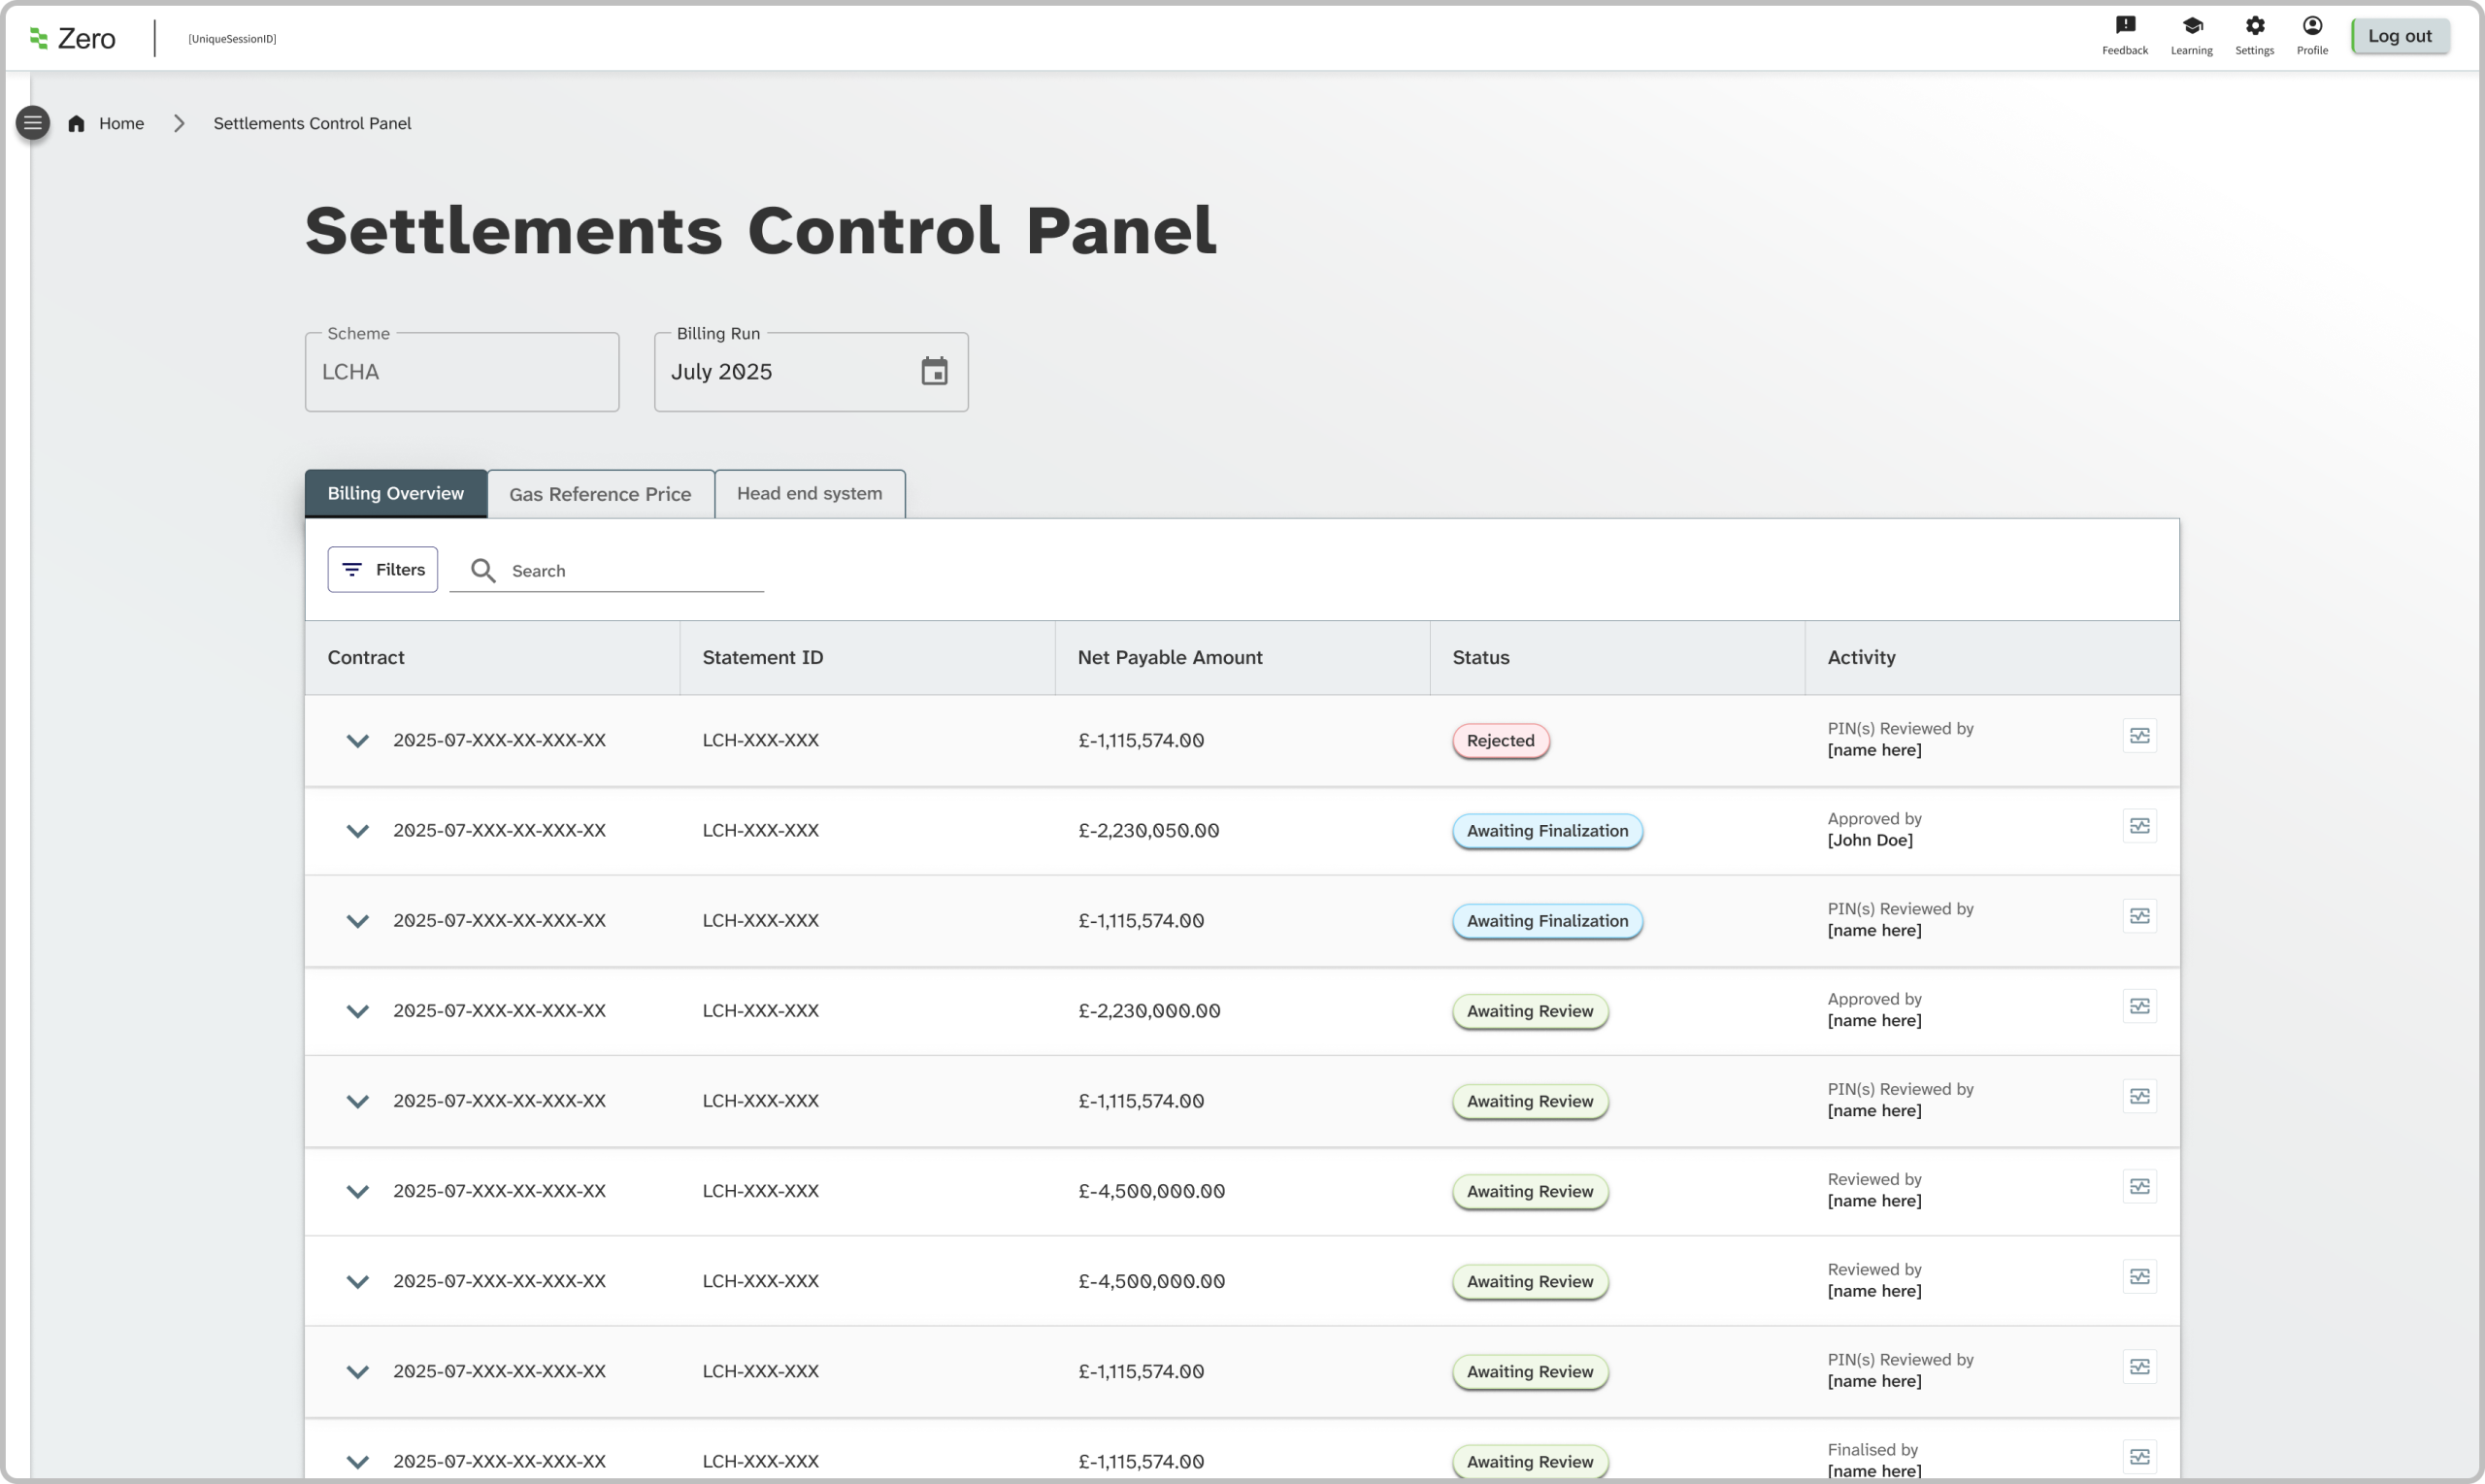
Task: Select the Scheme LCHA dropdown
Action: click(x=461, y=372)
